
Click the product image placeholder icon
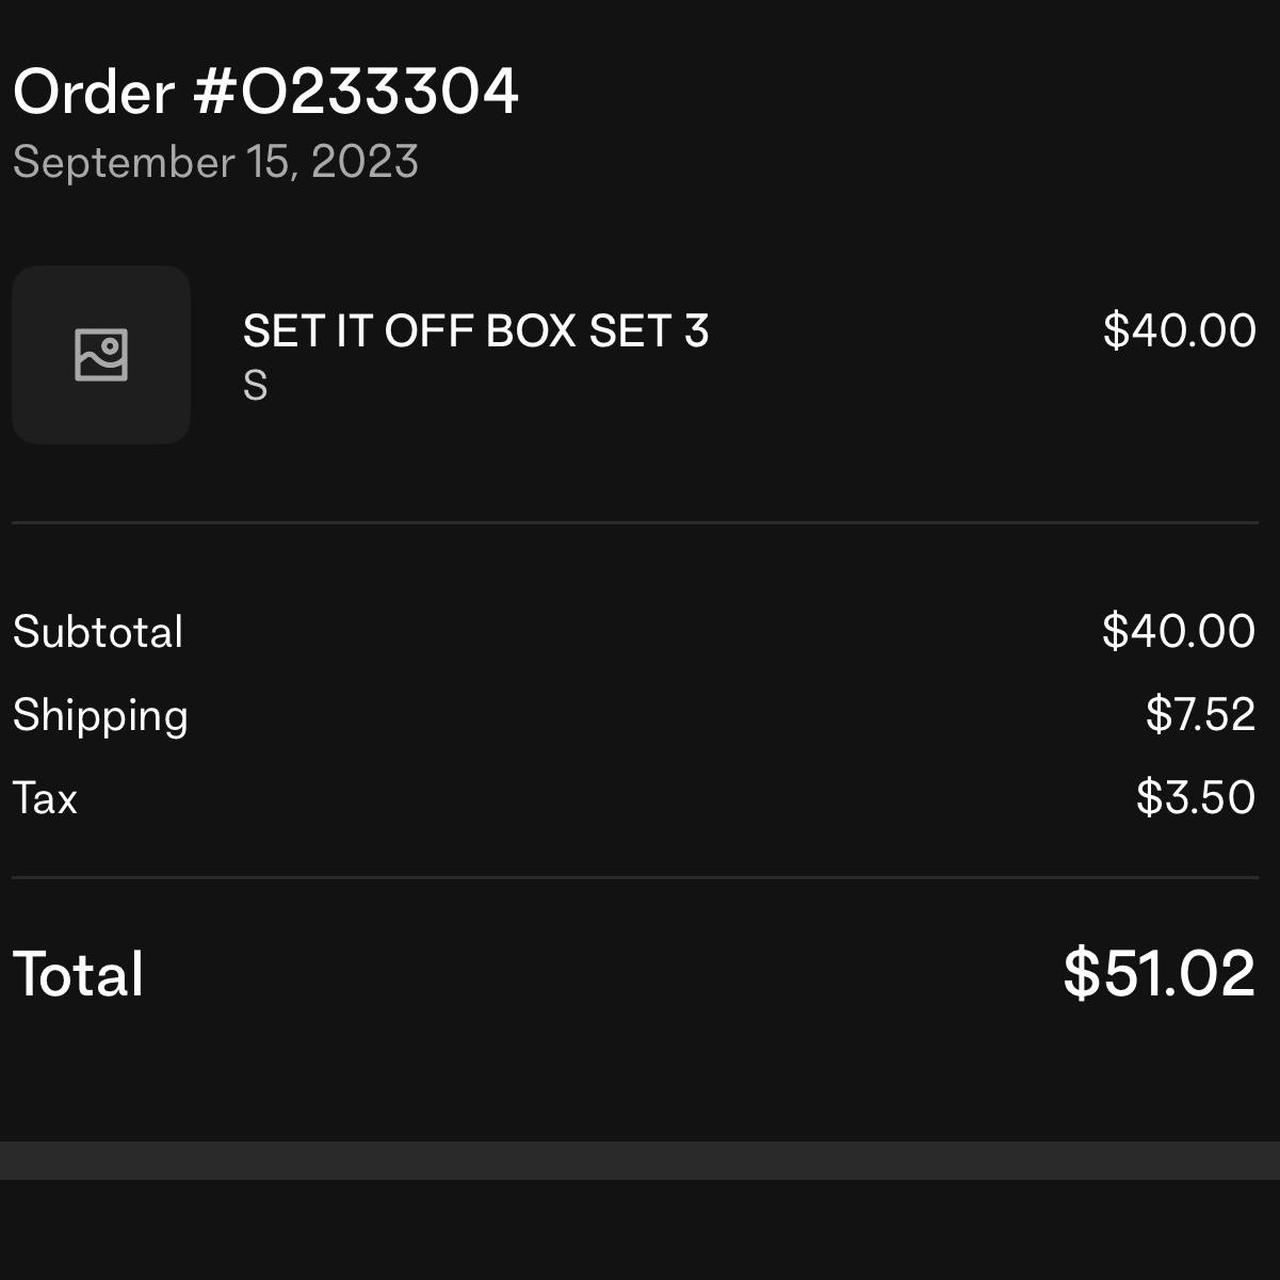pyautogui.click(x=101, y=355)
